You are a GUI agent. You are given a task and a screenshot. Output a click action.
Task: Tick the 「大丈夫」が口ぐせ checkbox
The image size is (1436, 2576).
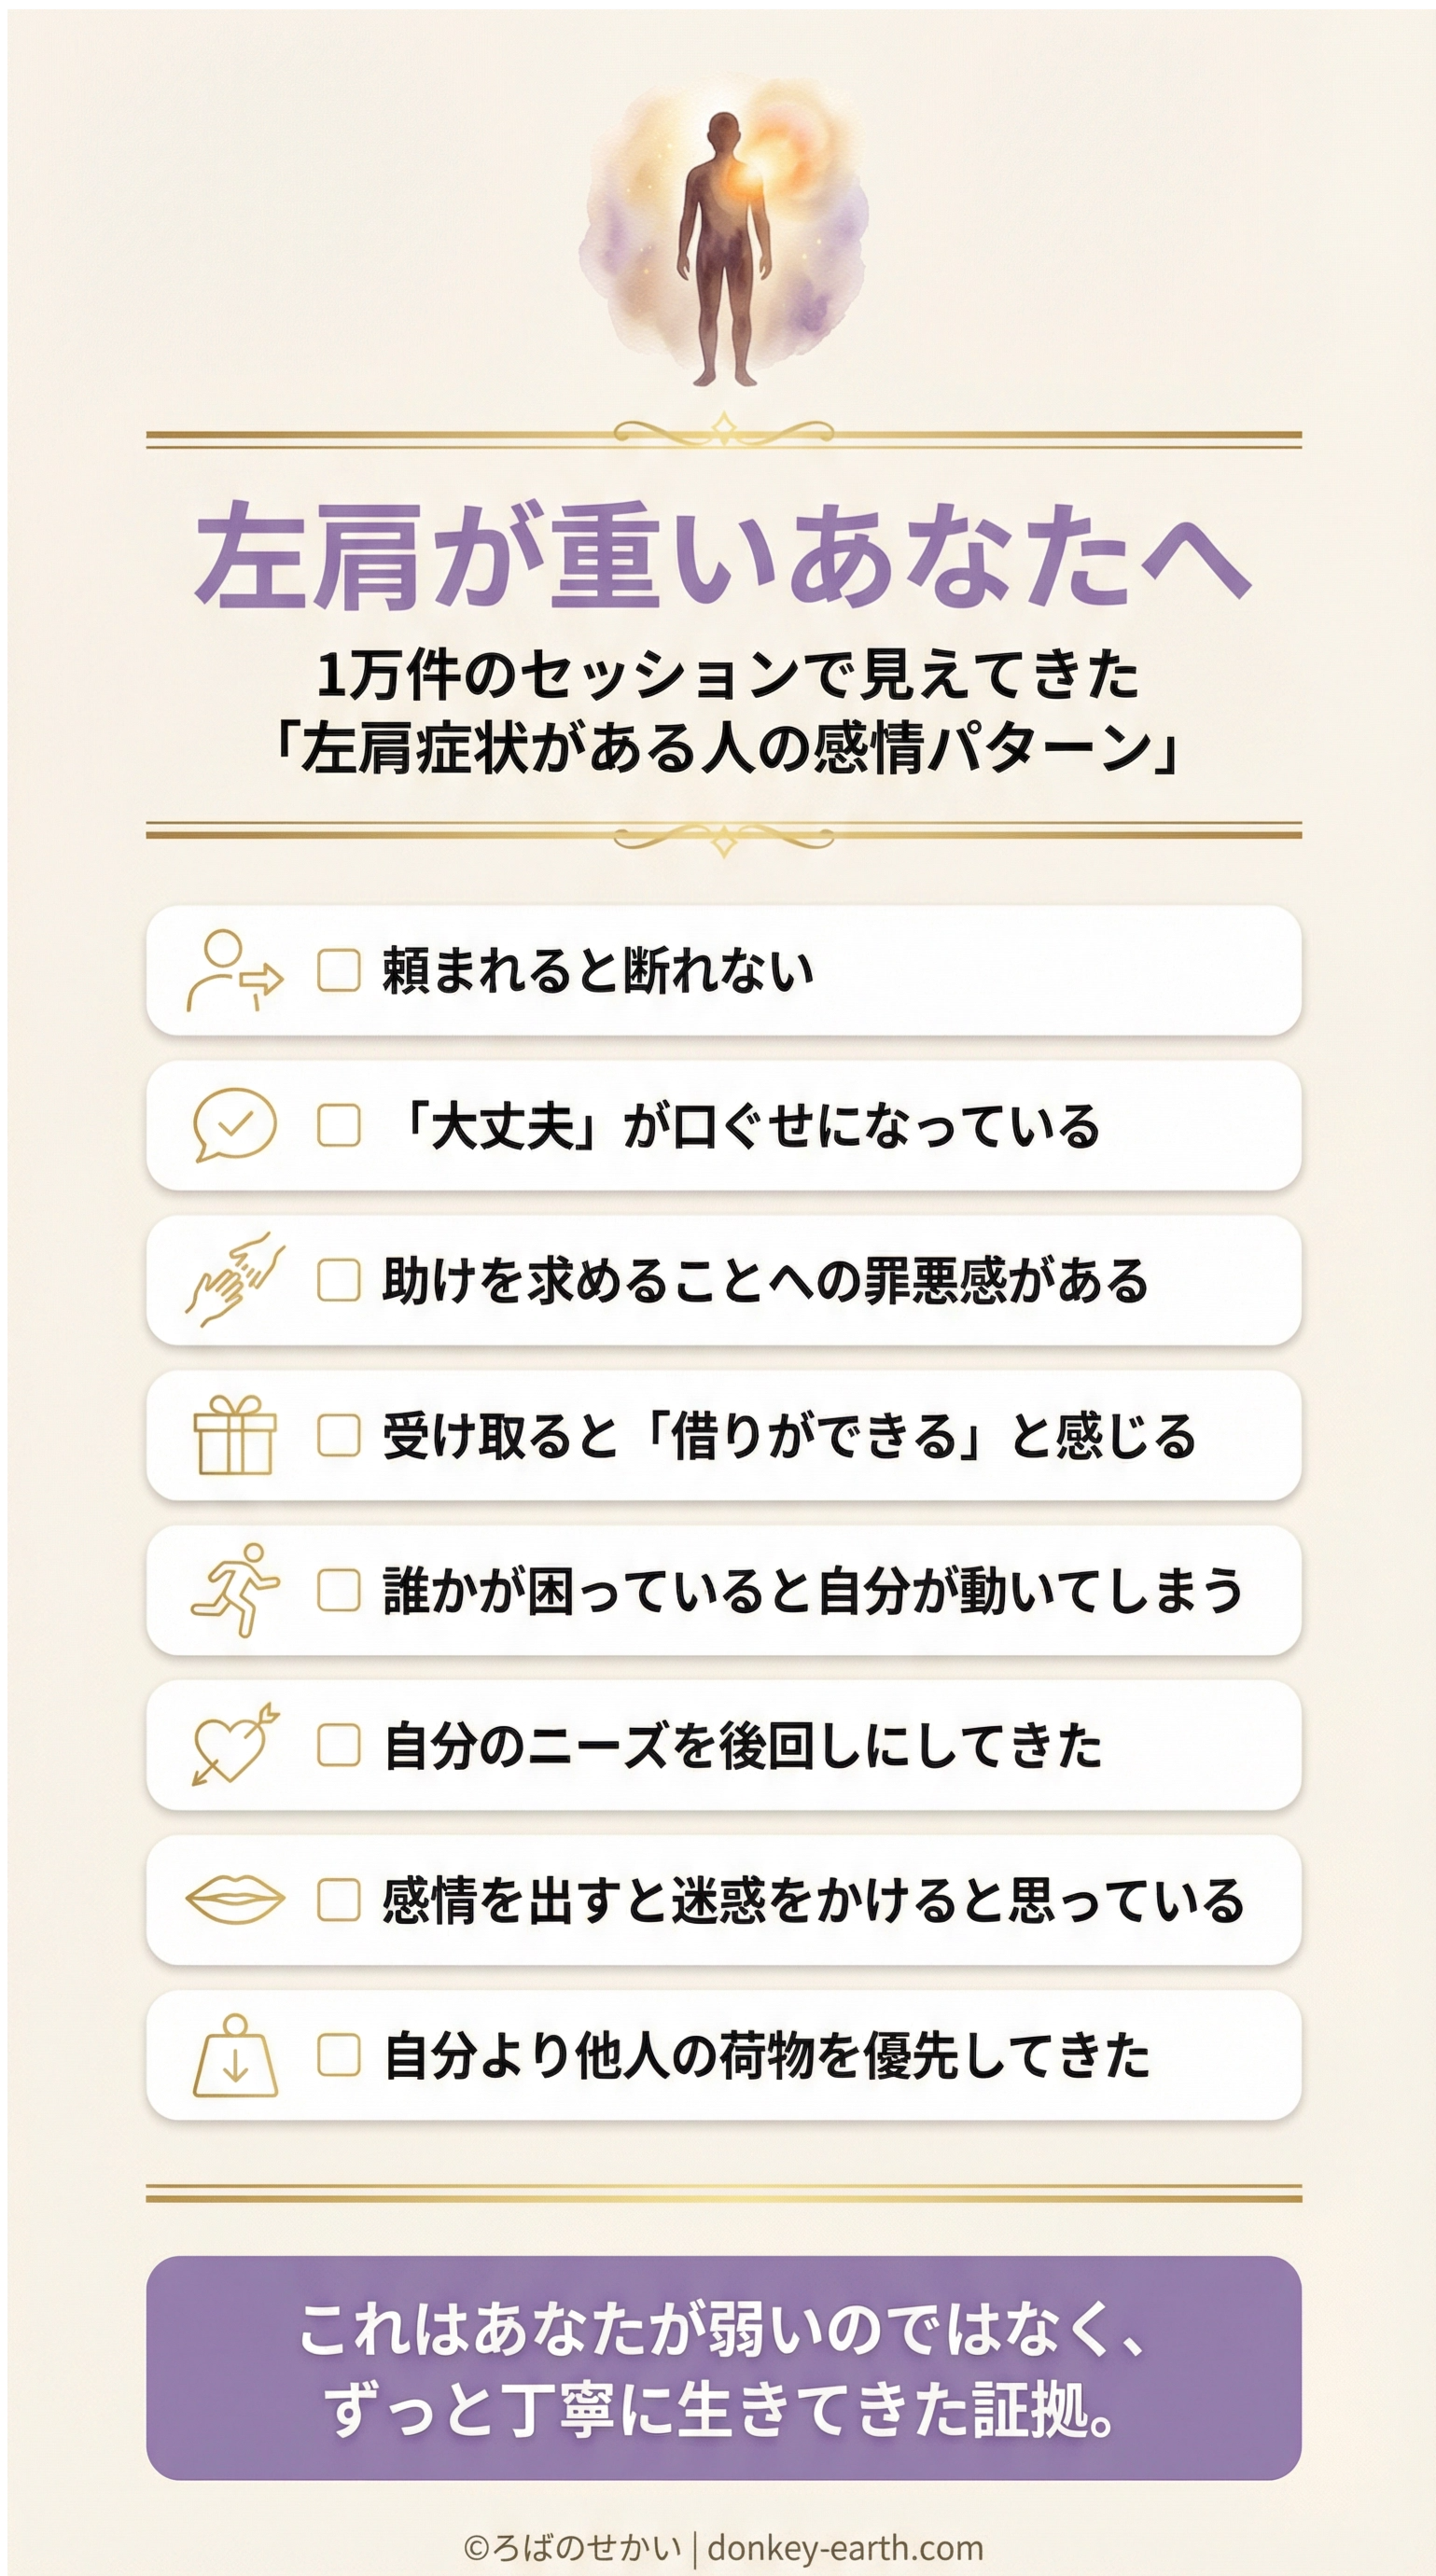[338, 1125]
